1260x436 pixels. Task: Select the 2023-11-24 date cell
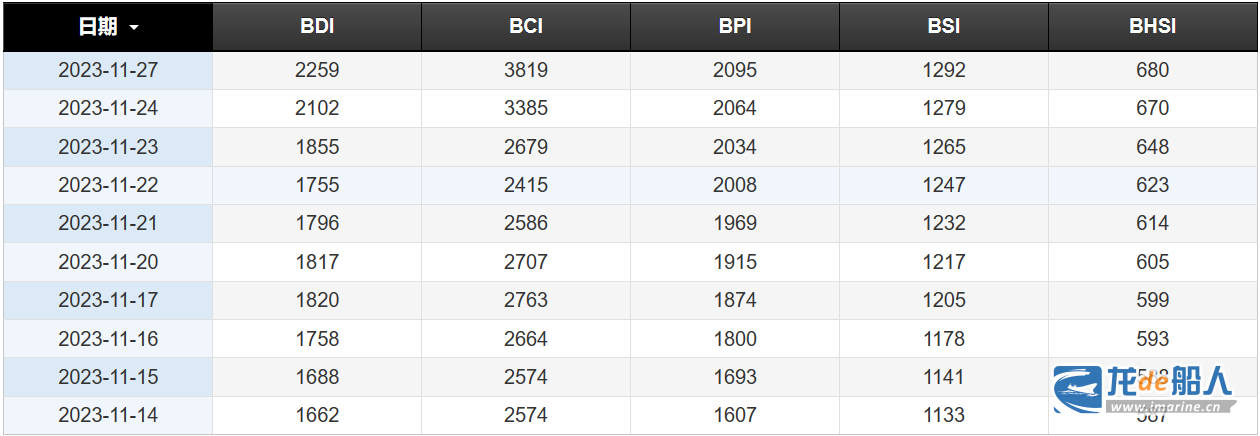108,108
